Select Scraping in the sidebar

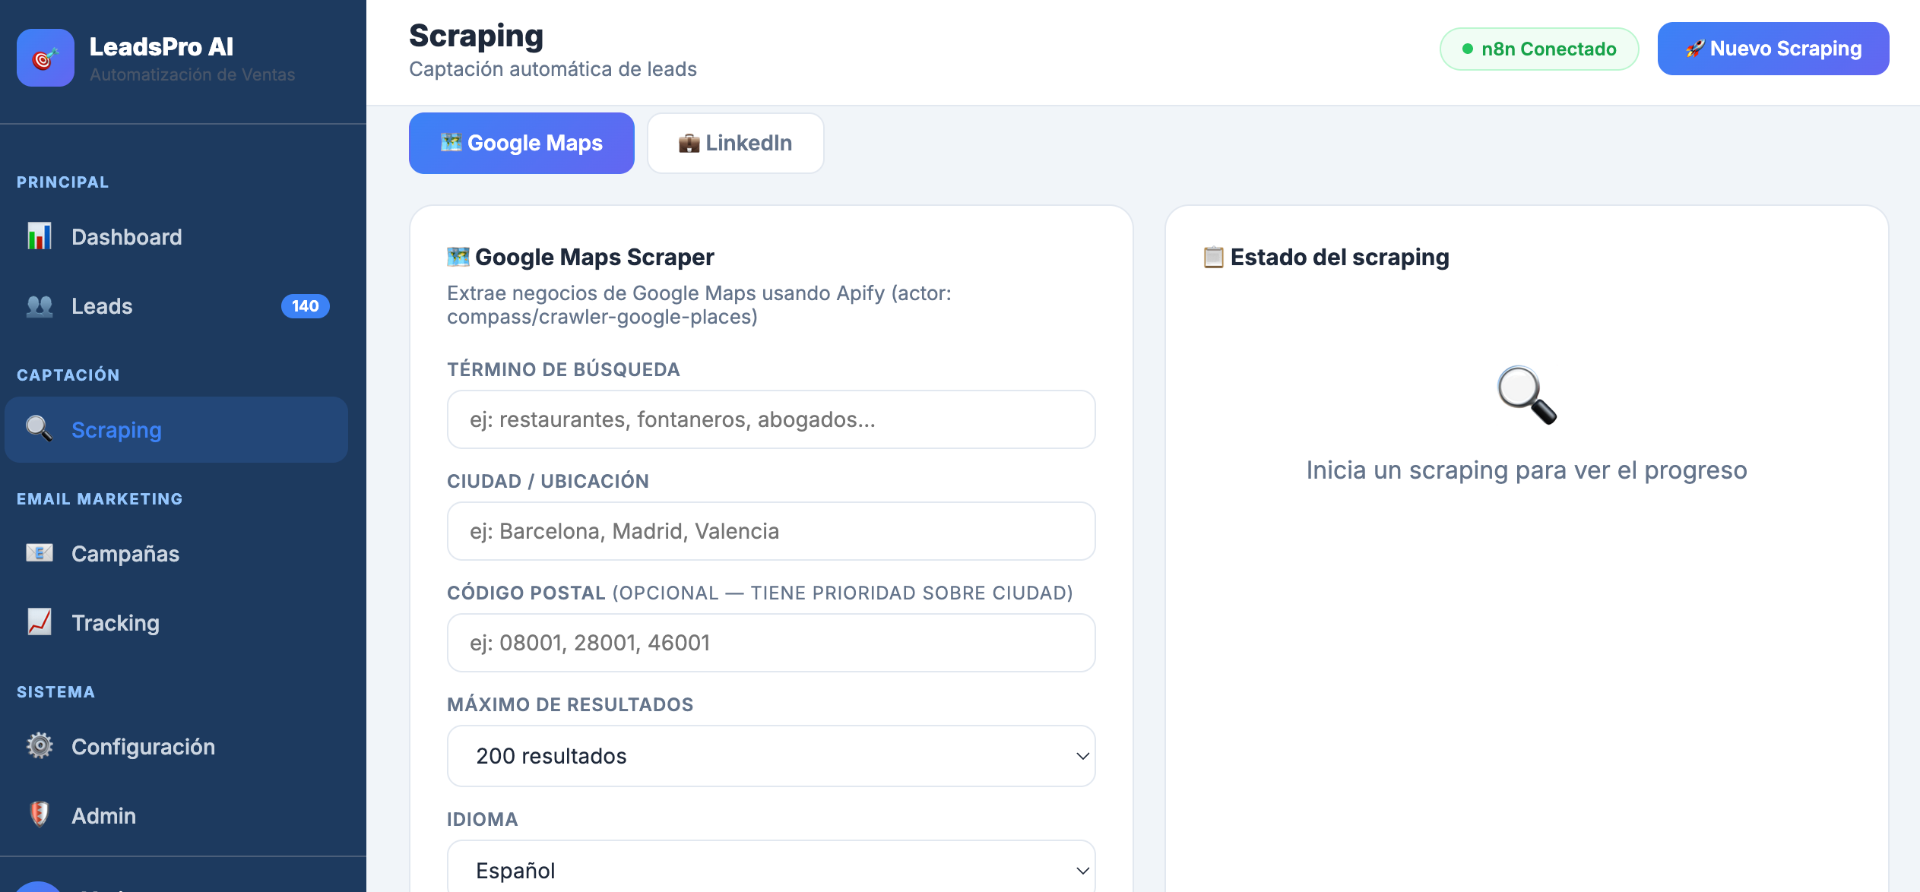click(177, 430)
